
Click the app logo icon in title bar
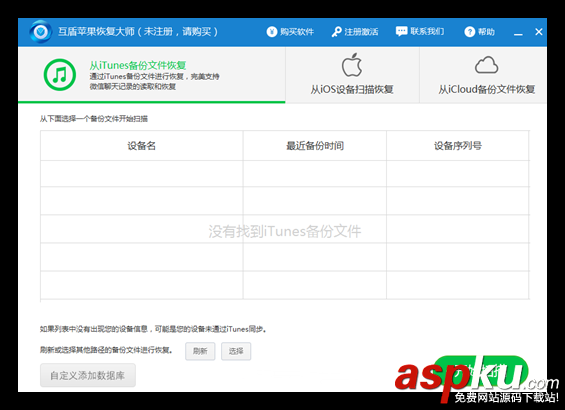pos(41,32)
